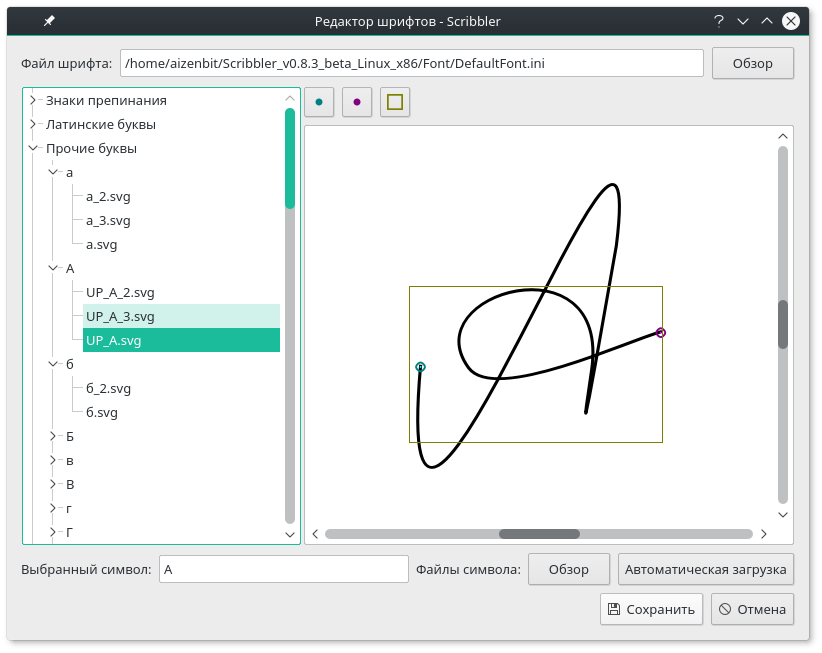Click tree scrollbar up arrow

(290, 98)
